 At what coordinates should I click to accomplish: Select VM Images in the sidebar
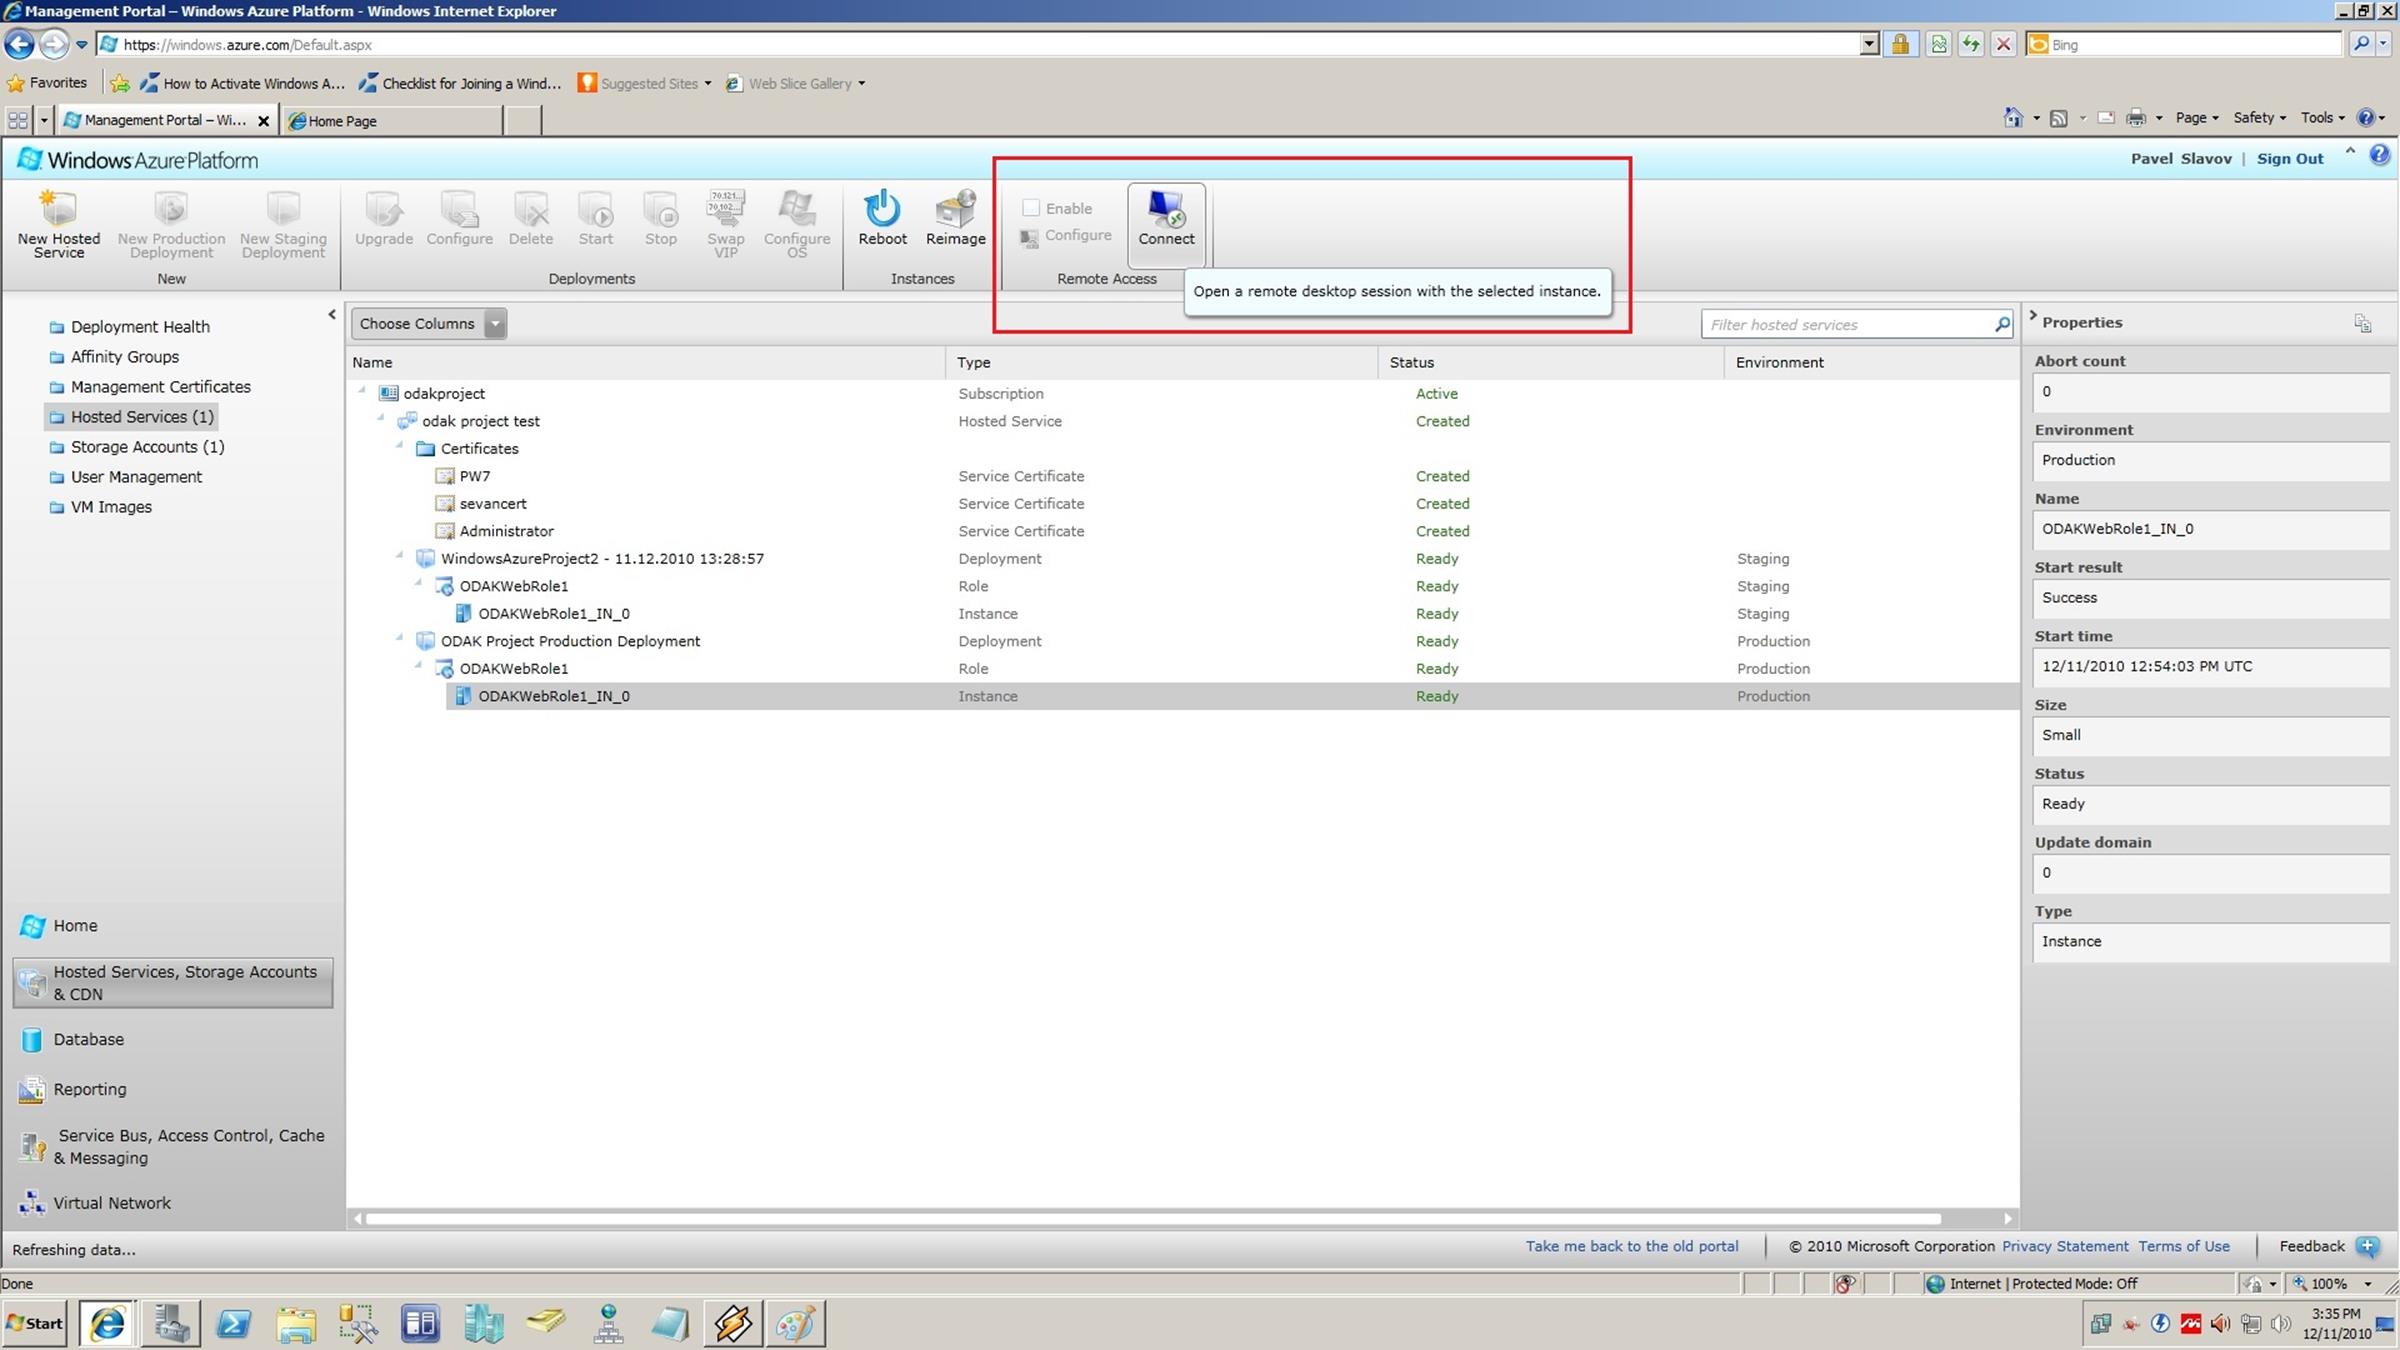[111, 507]
